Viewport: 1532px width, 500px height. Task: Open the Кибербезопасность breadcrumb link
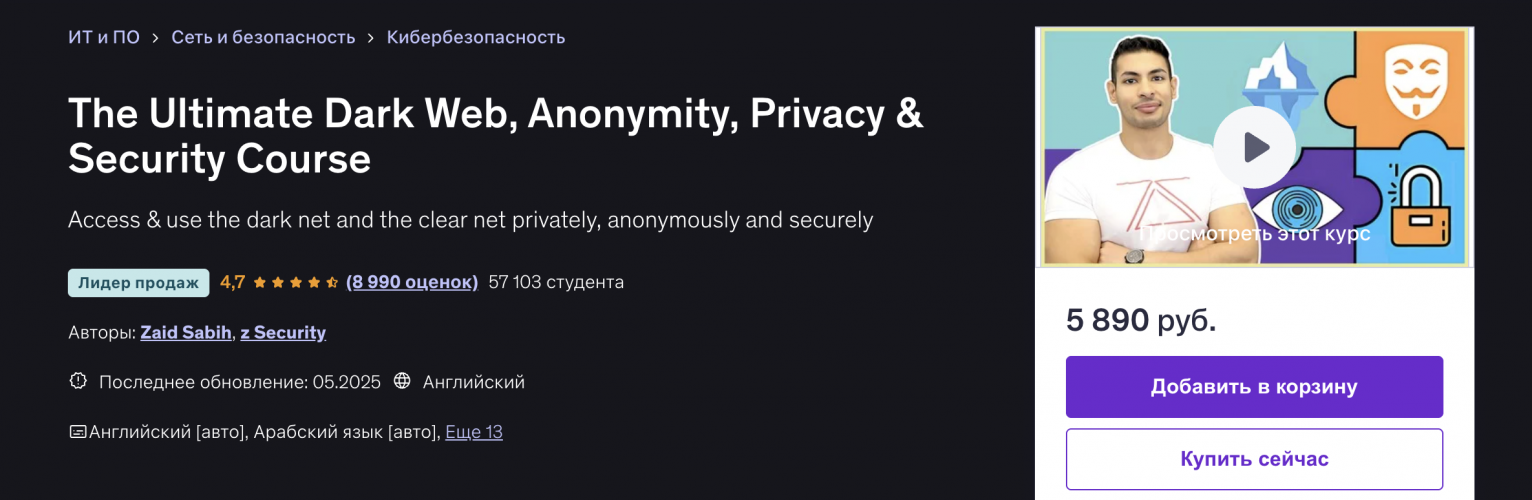(x=476, y=38)
